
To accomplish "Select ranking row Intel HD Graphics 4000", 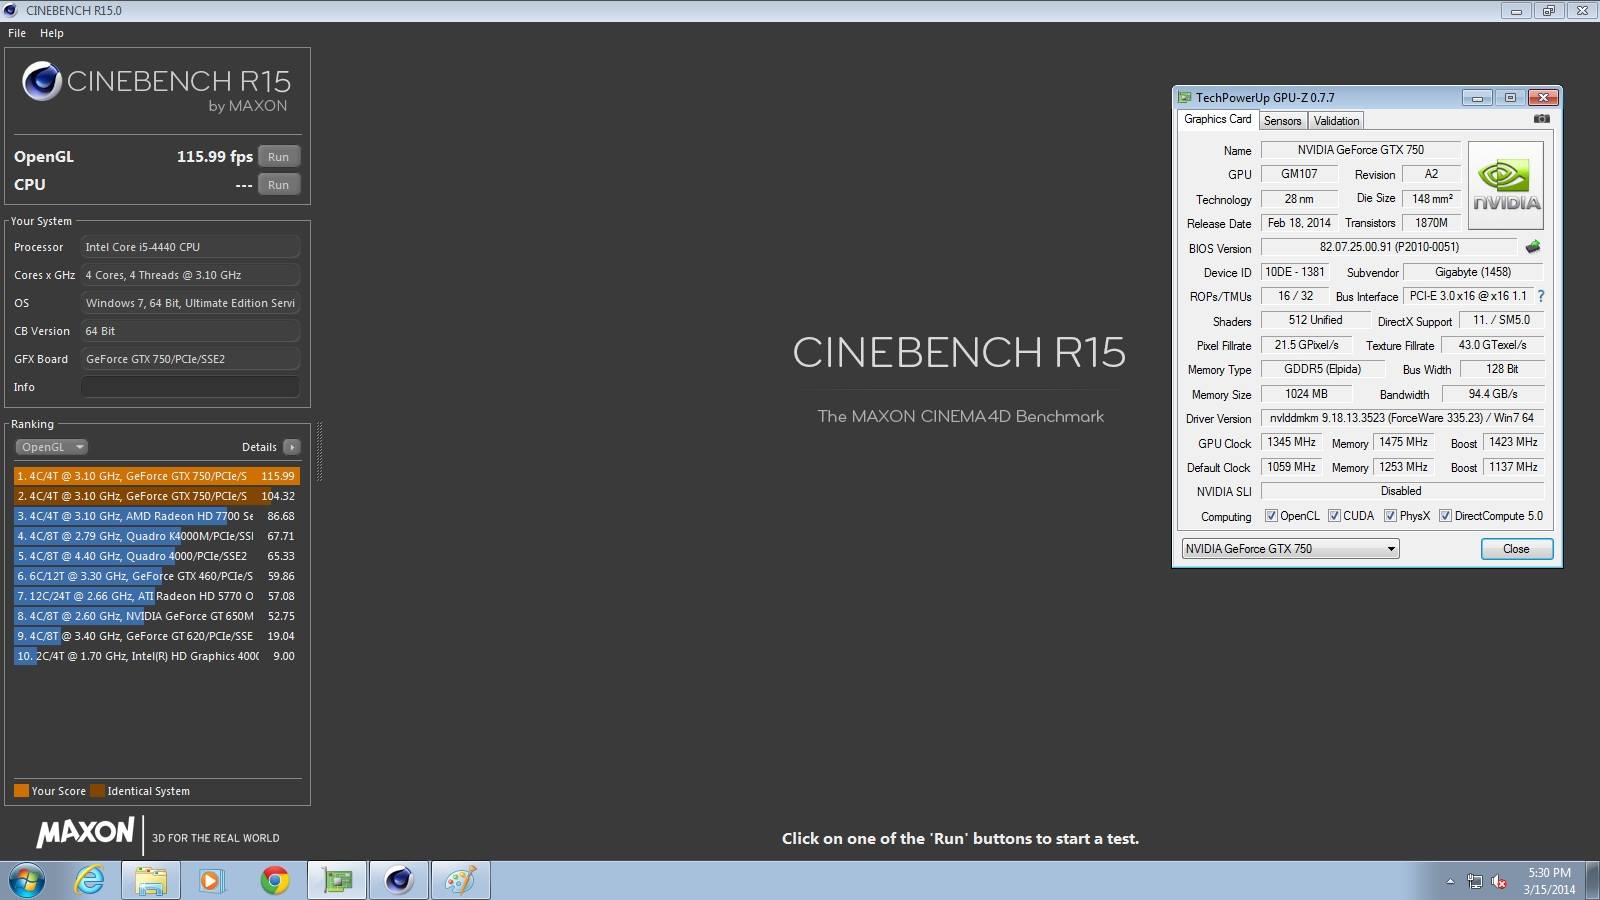I will 157,656.
